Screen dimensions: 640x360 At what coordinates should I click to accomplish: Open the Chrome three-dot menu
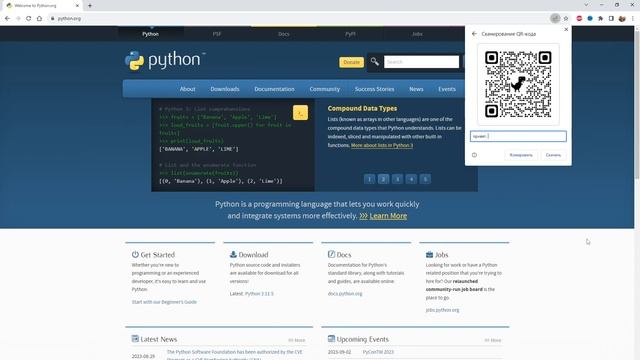pos(633,18)
